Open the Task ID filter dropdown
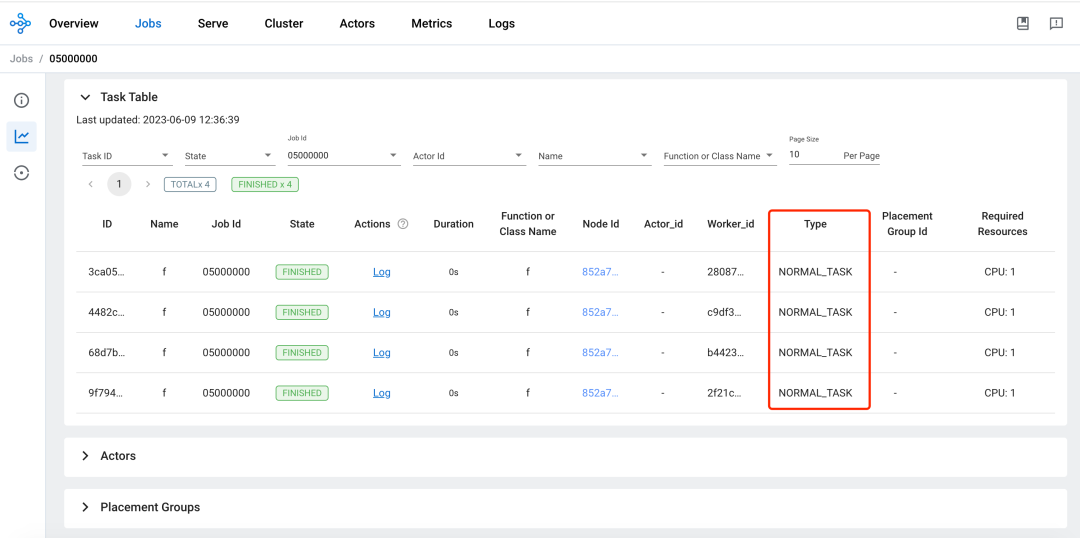 [127, 156]
